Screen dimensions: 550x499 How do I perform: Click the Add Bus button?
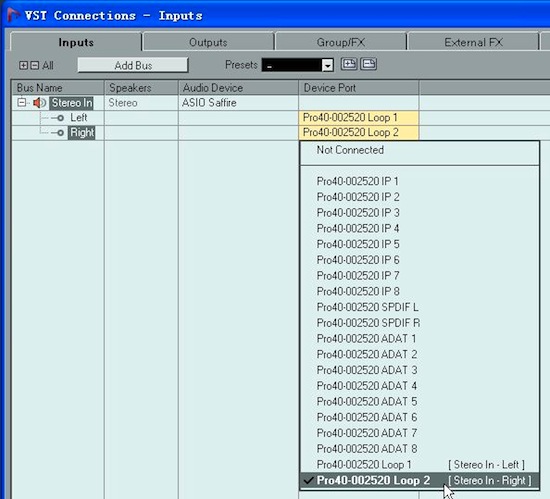pyautogui.click(x=133, y=65)
